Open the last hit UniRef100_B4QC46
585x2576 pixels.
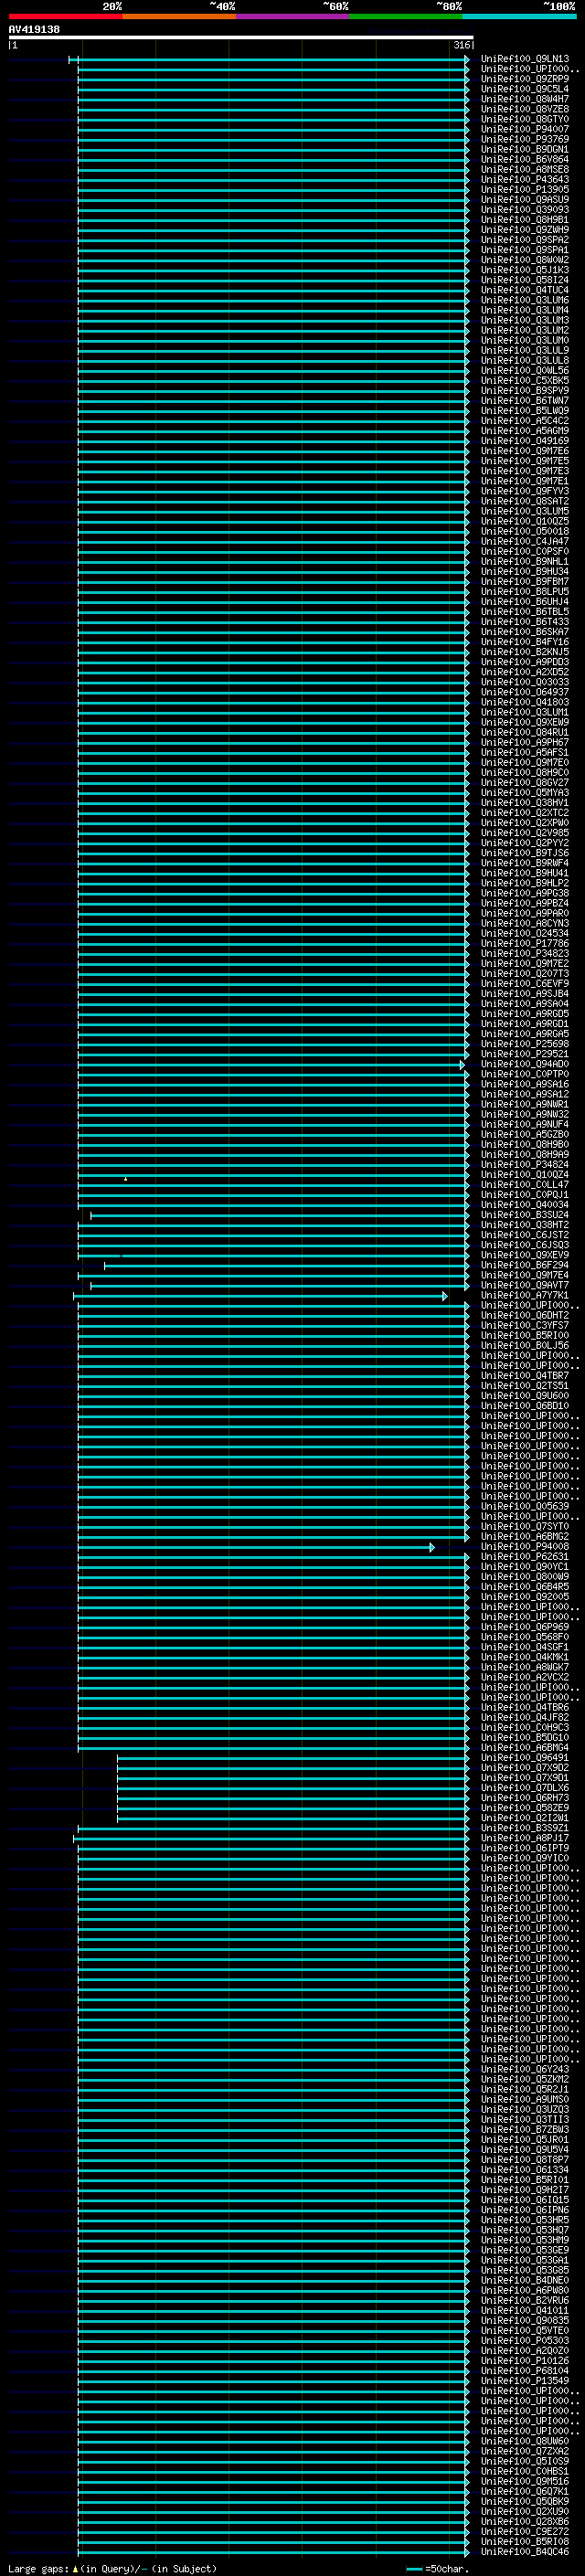[525, 2551]
